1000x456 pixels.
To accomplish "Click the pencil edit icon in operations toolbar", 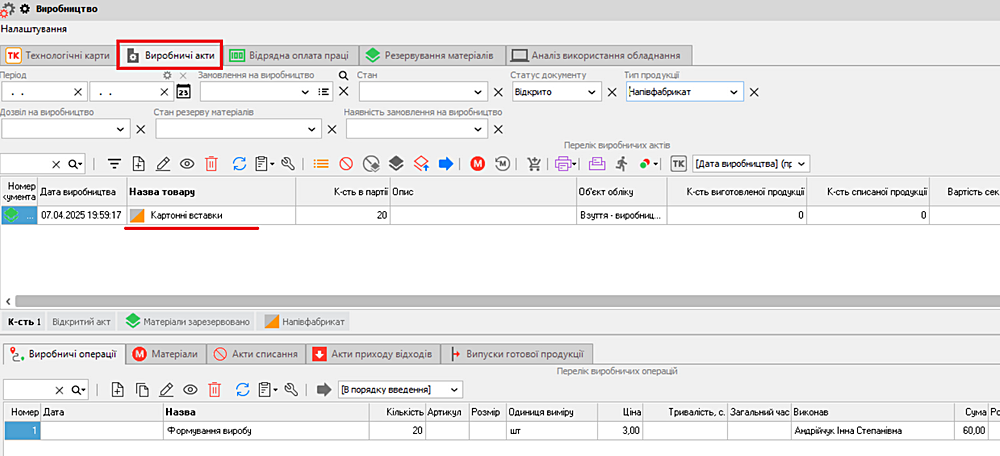I will coord(166,389).
